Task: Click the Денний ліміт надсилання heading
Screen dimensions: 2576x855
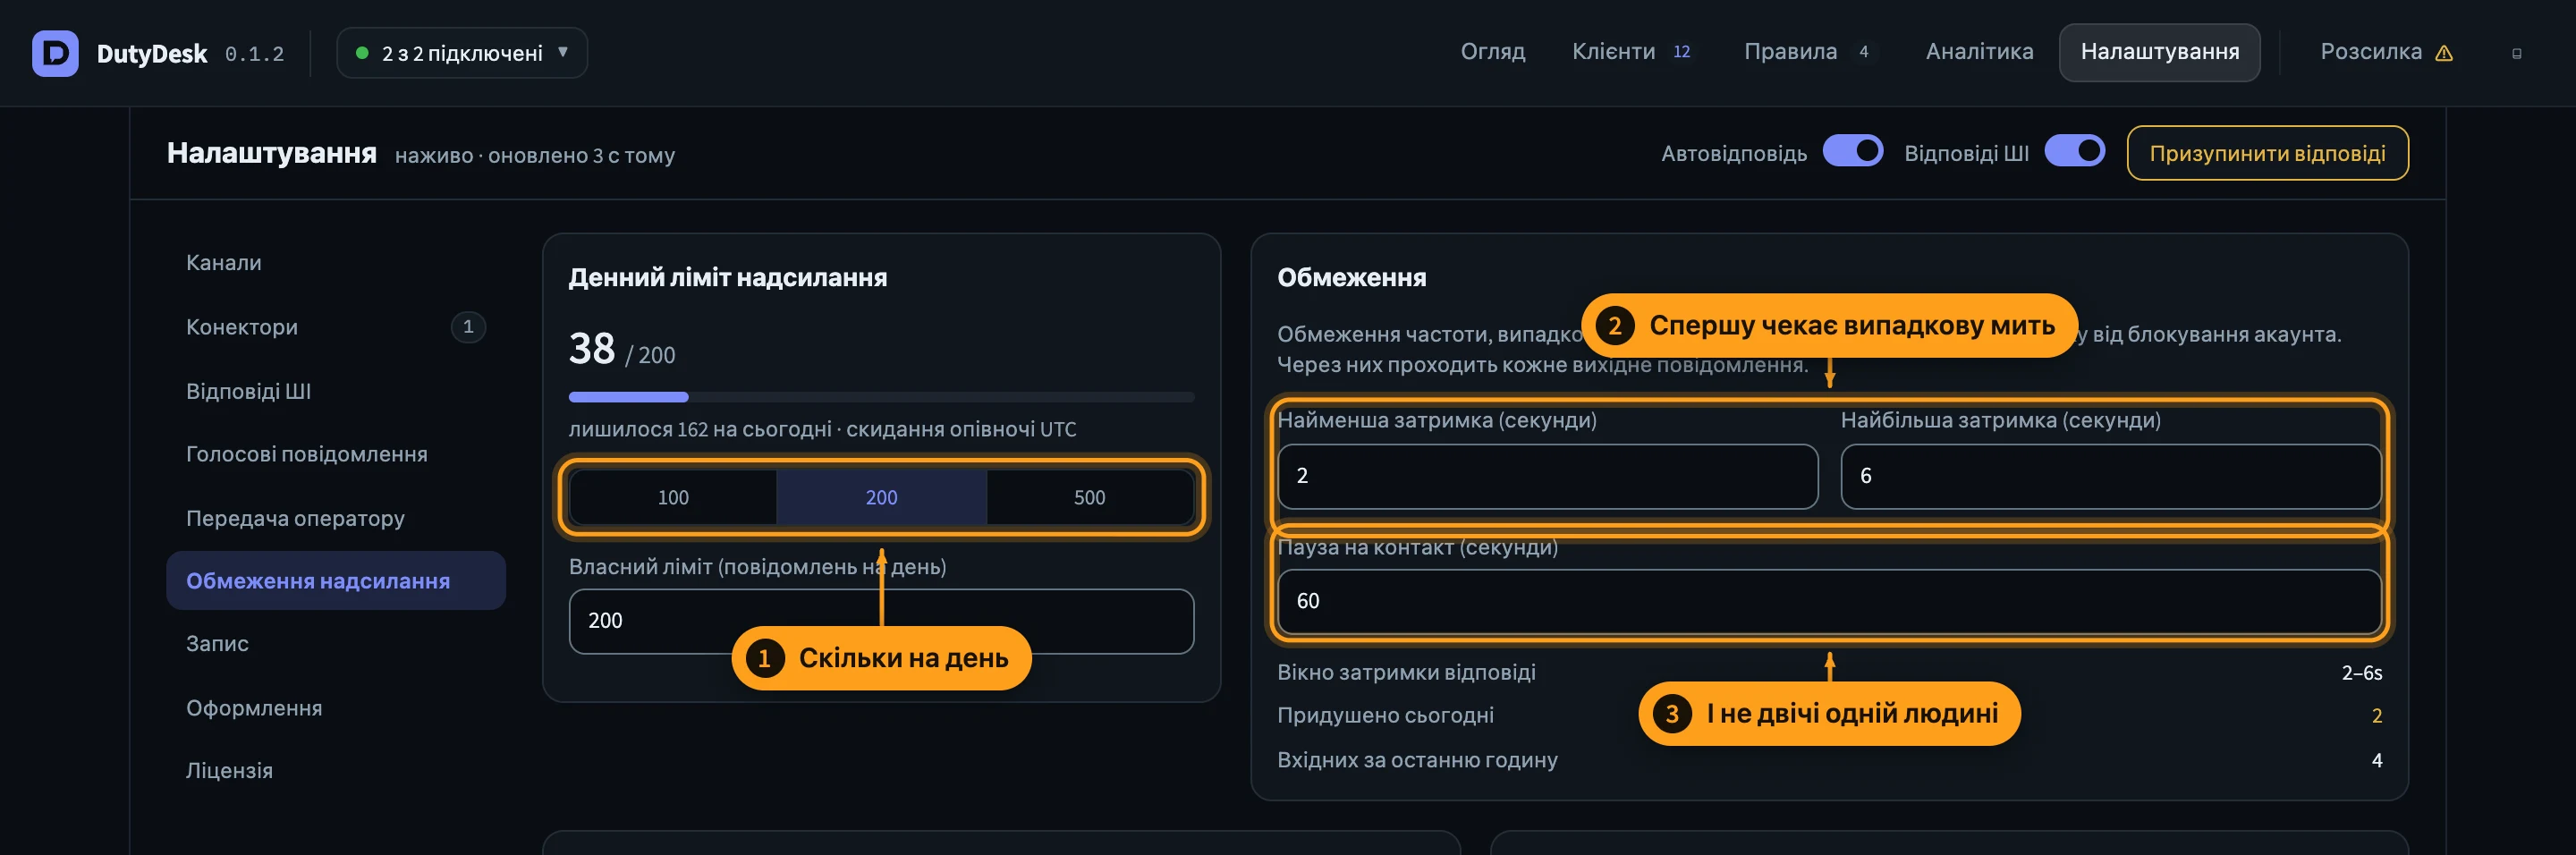Action: (x=727, y=278)
